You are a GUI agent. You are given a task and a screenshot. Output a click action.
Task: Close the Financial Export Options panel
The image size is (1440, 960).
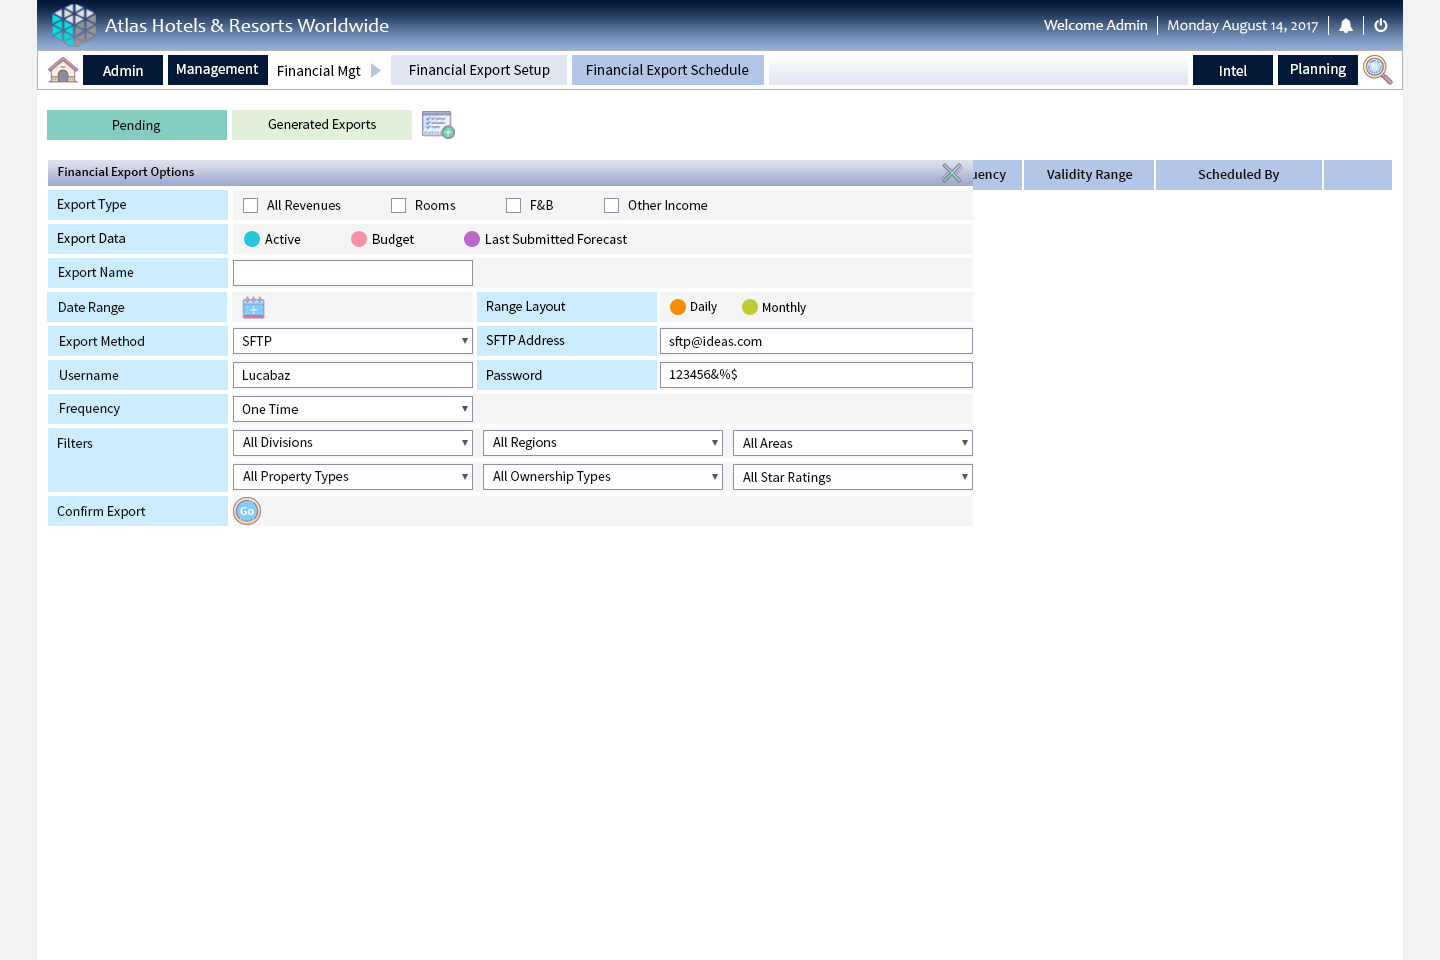(x=952, y=173)
